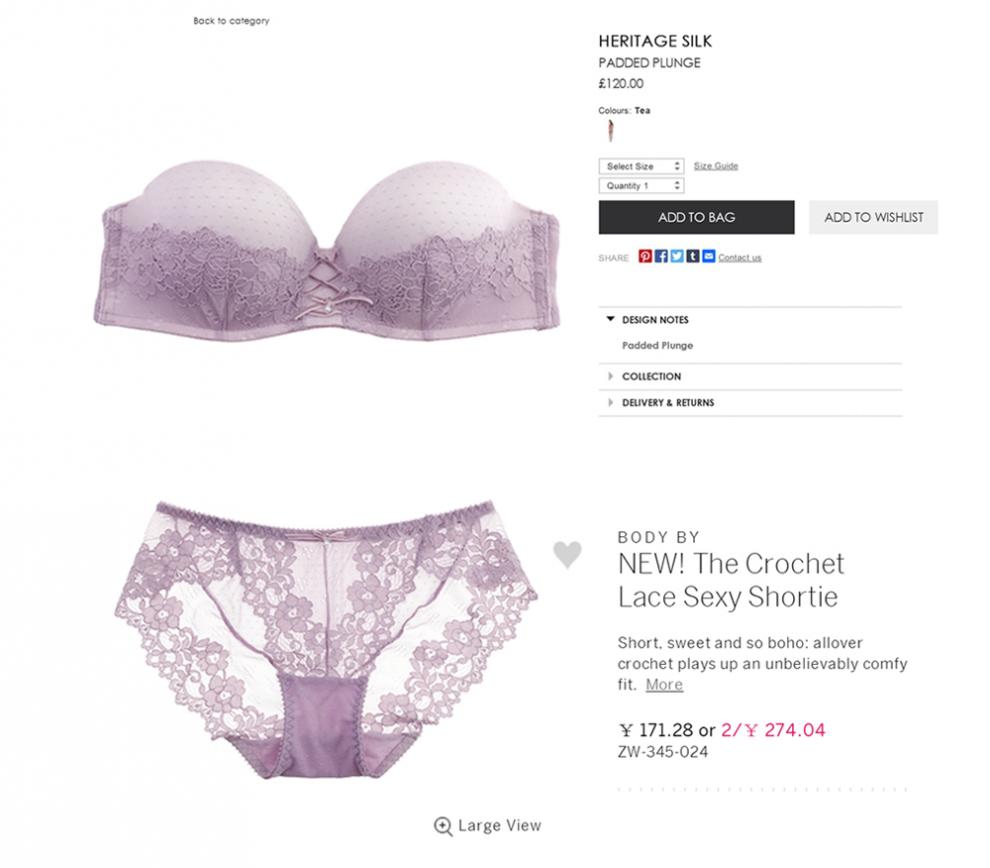Share the product on Facebook
Image resolution: width=990 pixels, height=868 pixels.
coord(661,256)
